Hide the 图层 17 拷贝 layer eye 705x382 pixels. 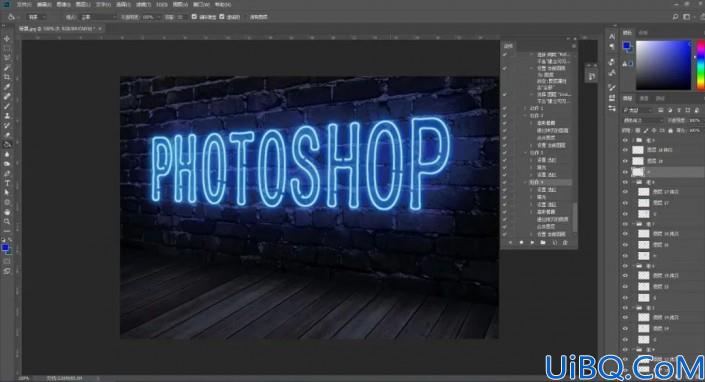pyautogui.click(x=625, y=192)
